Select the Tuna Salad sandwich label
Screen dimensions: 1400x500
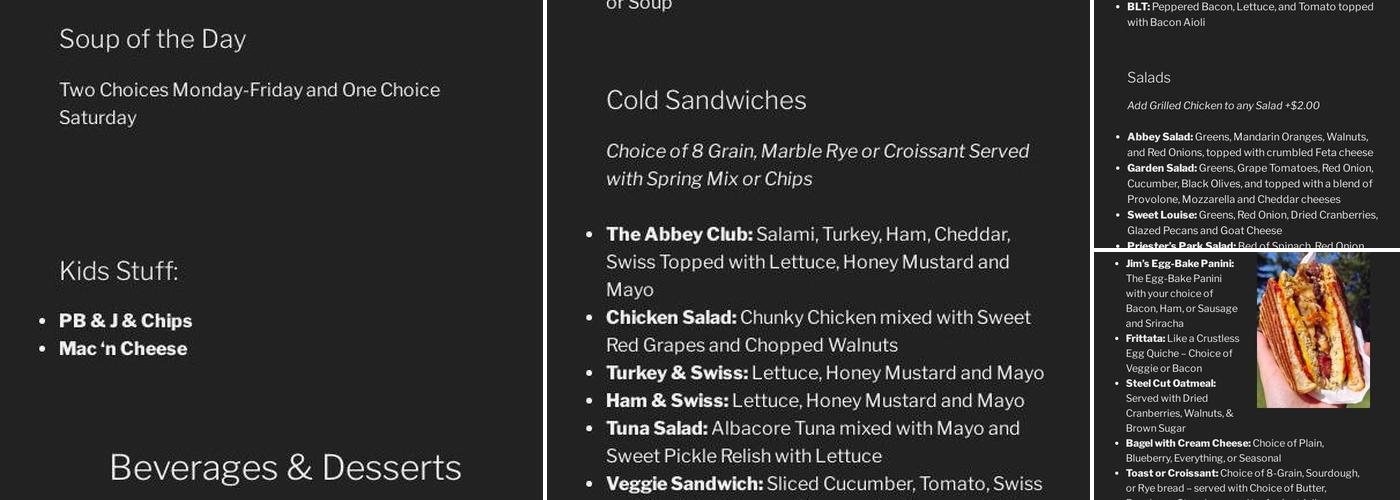click(657, 429)
